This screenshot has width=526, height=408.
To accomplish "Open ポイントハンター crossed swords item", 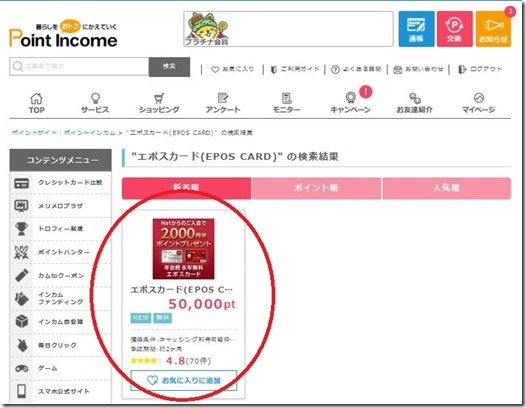I will tap(61, 252).
